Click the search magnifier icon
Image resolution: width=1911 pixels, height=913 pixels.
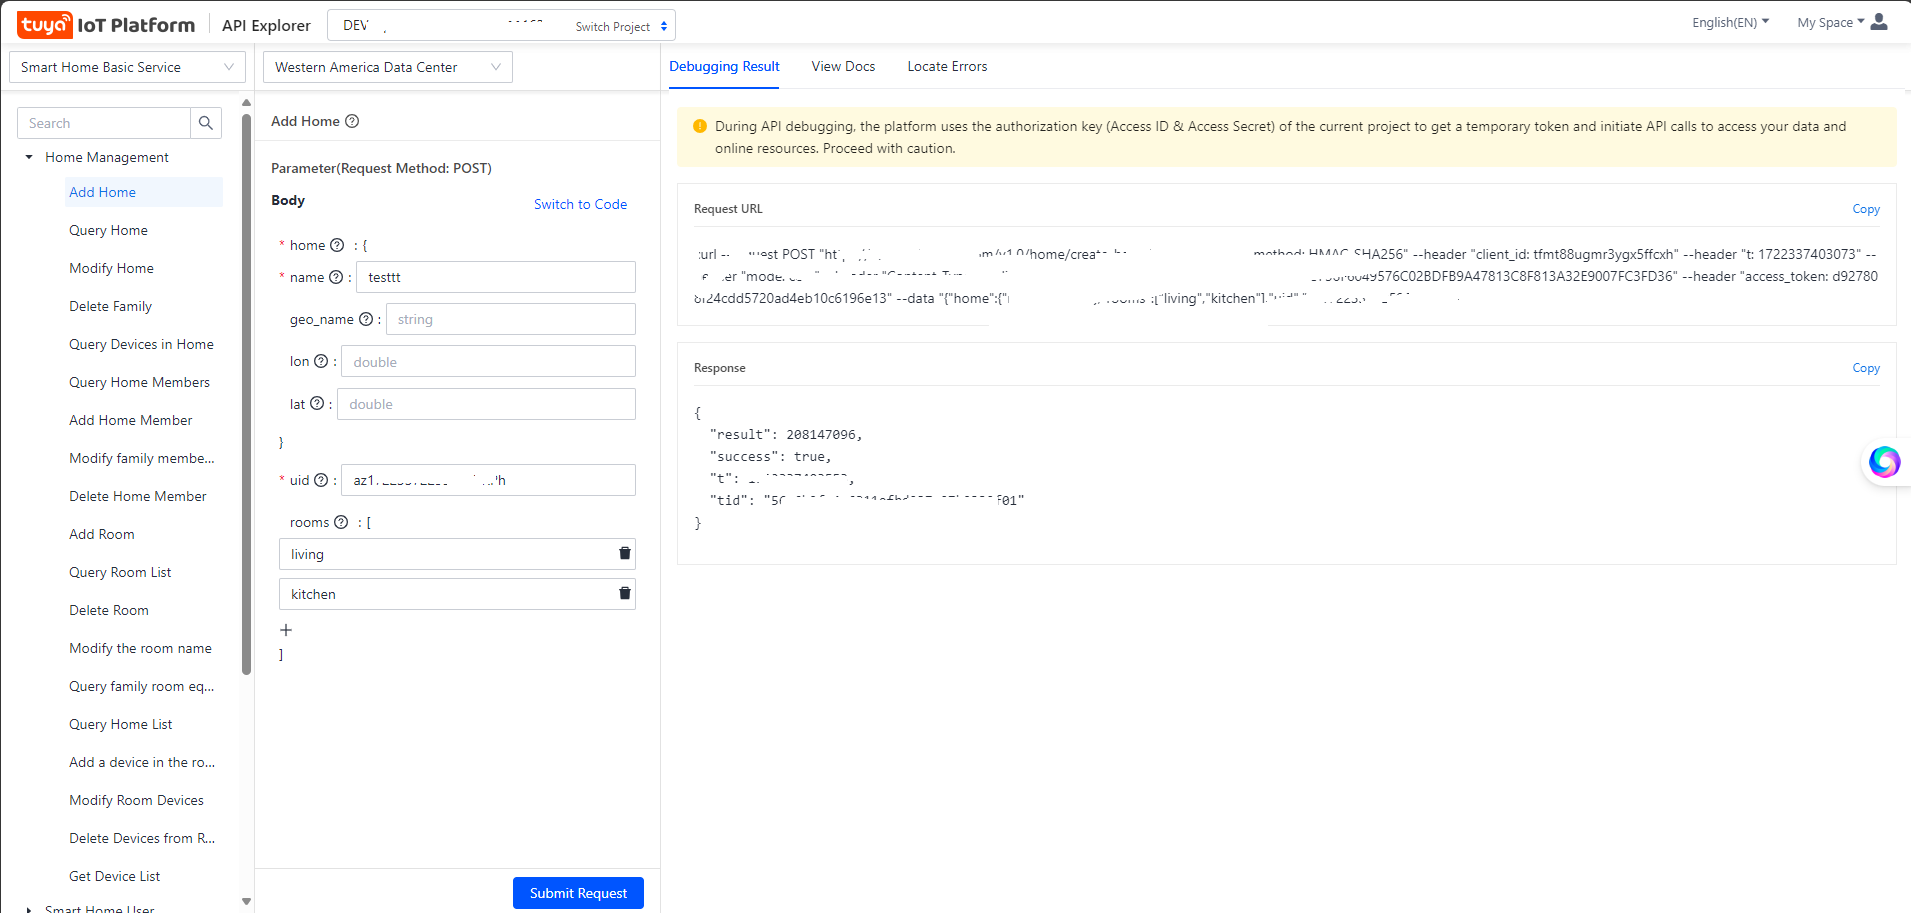coord(206,123)
